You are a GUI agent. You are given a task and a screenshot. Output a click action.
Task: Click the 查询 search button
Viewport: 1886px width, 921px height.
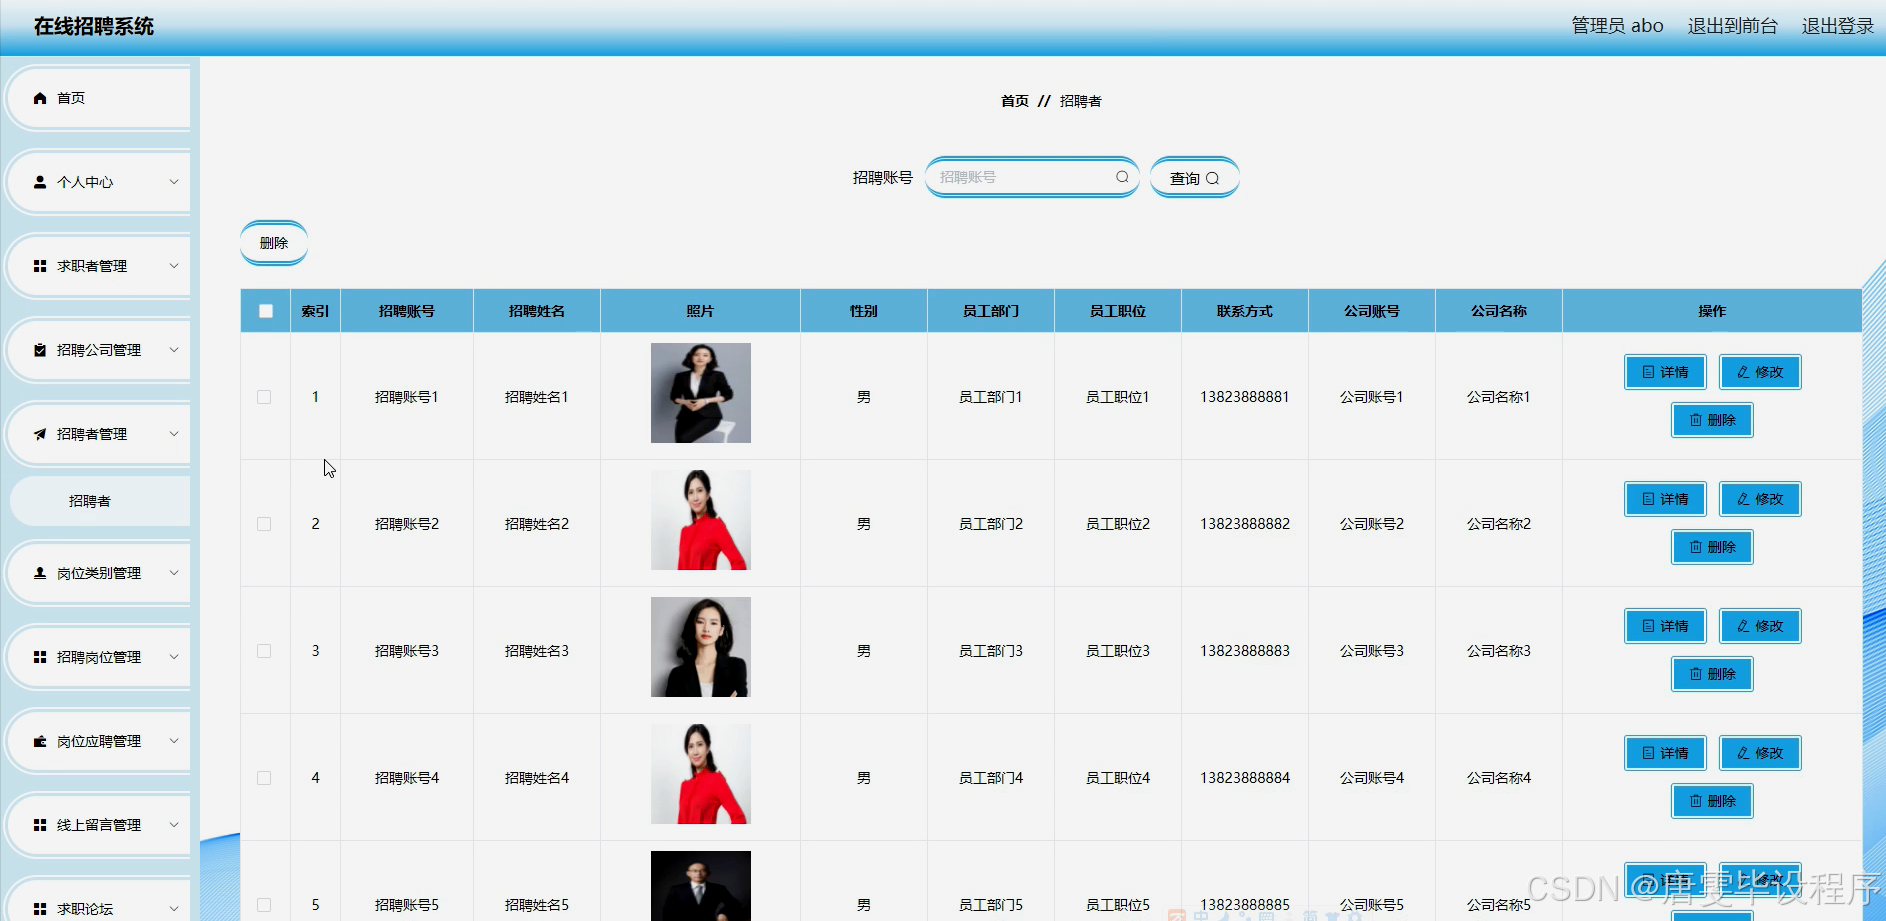(x=1195, y=178)
